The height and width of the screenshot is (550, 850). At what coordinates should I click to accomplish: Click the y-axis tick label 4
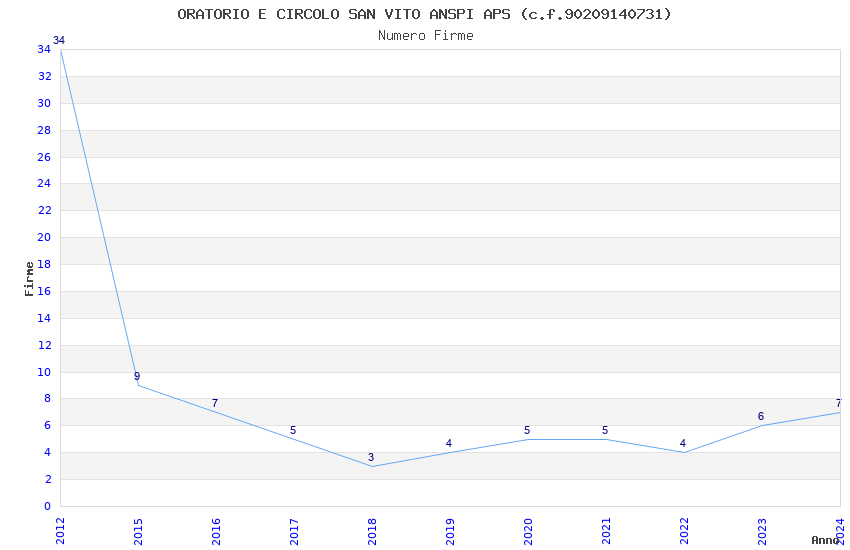click(48, 452)
